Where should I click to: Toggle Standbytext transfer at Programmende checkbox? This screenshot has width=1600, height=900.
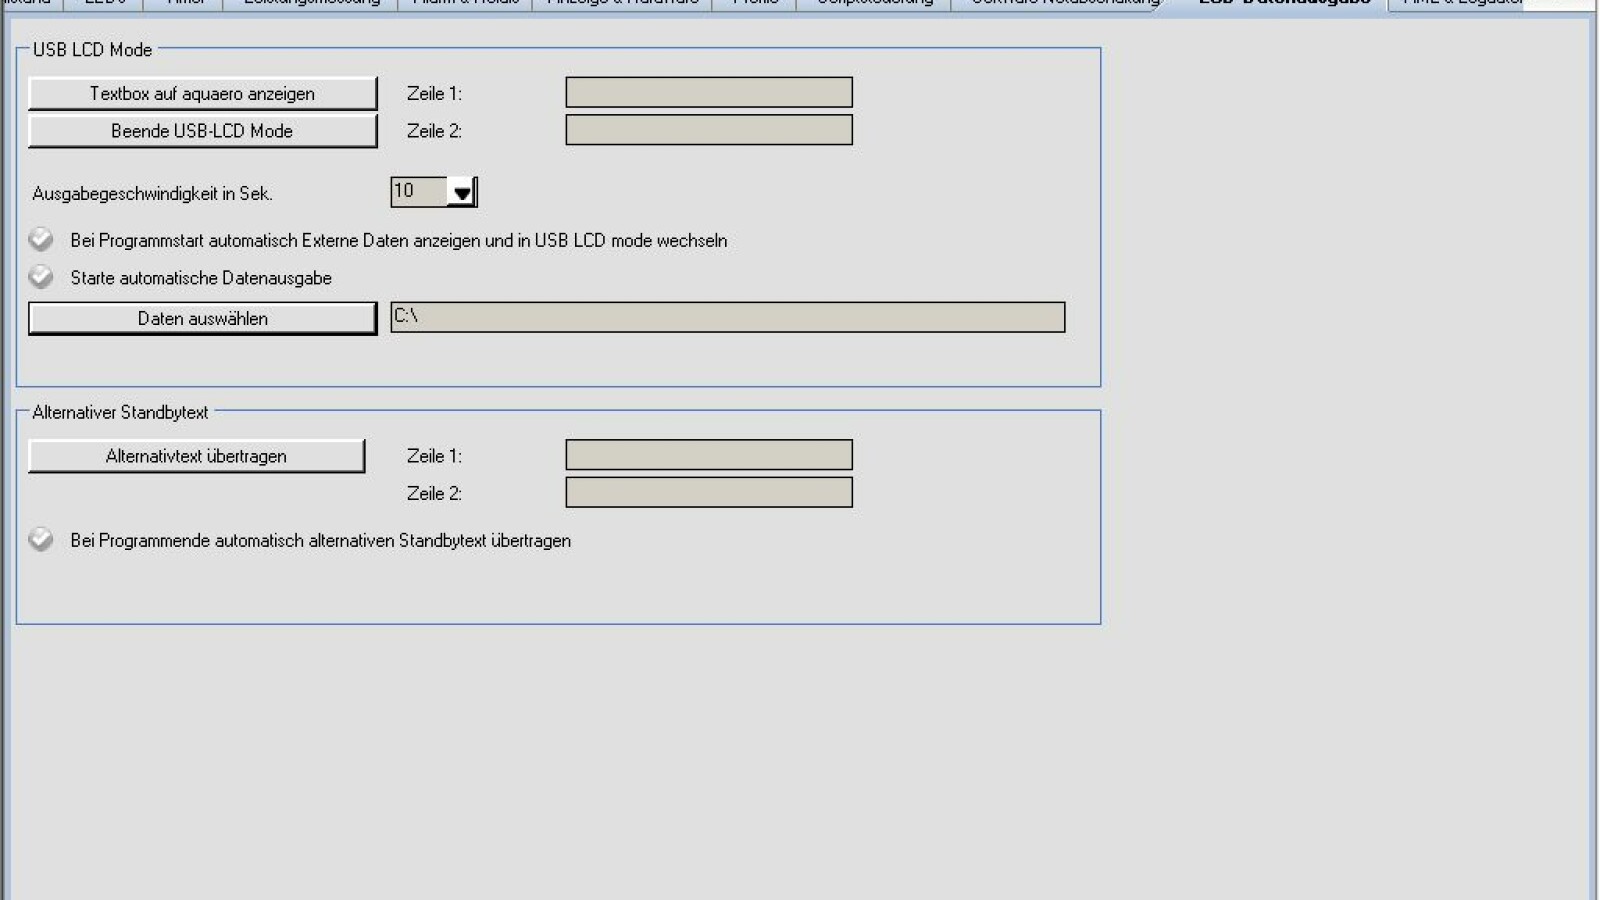[x=41, y=540]
